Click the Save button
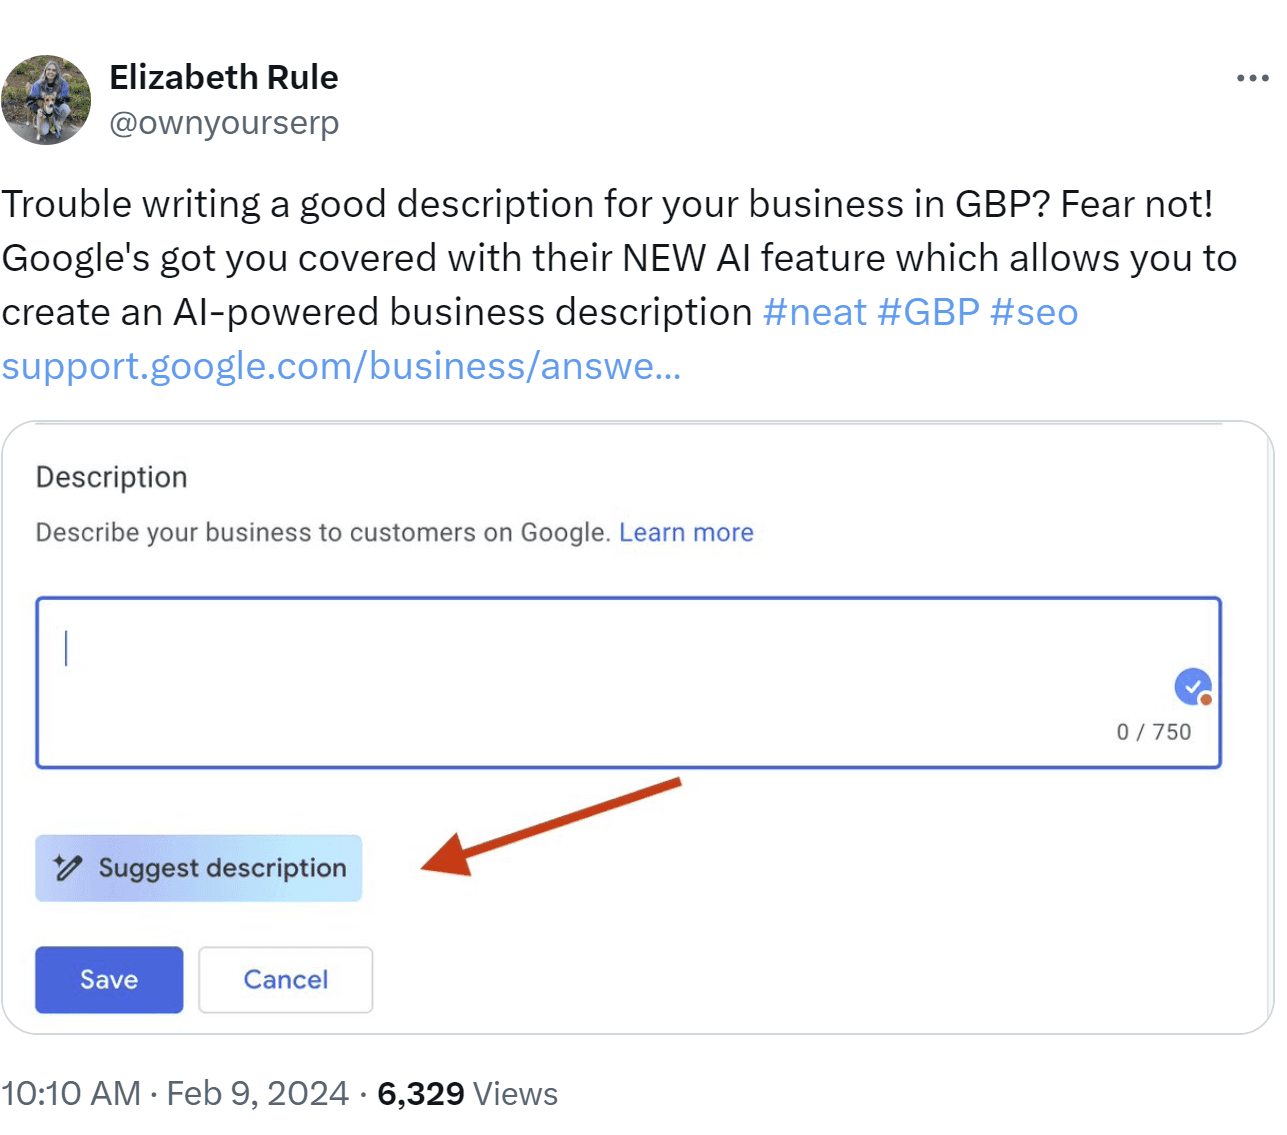The height and width of the screenshot is (1135, 1287). point(109,980)
